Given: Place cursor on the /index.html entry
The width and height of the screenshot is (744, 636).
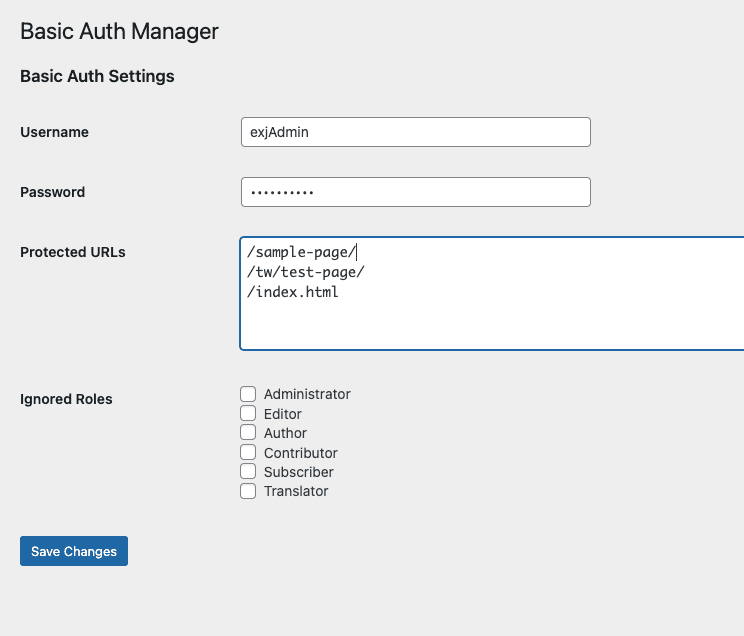Looking at the screenshot, I should point(292,292).
